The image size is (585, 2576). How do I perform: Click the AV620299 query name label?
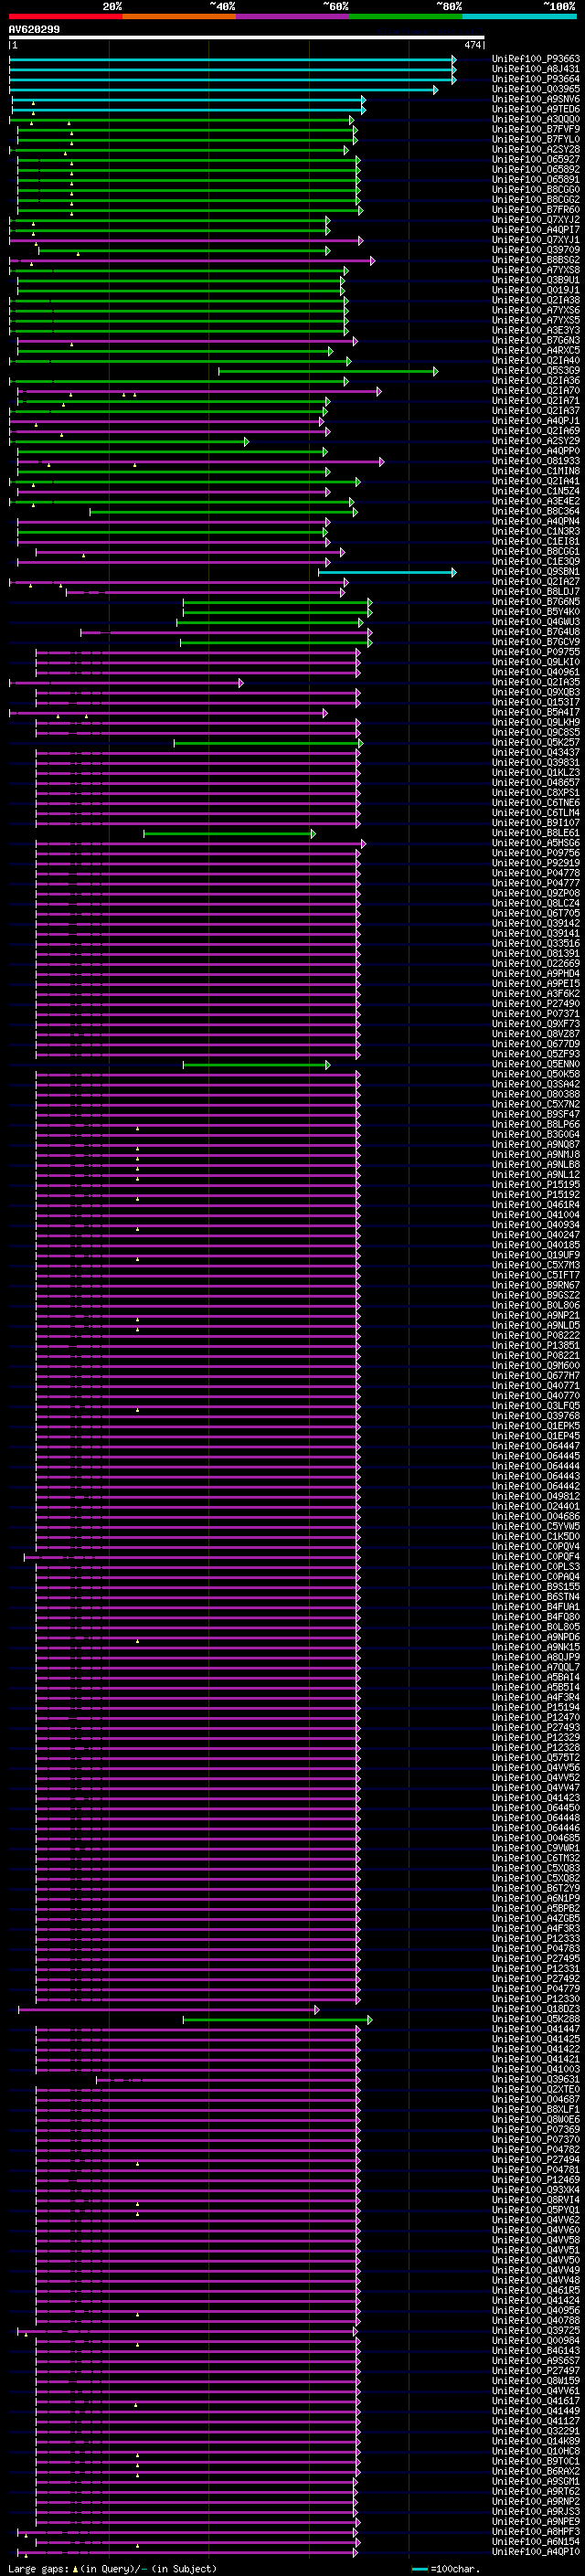34,29
